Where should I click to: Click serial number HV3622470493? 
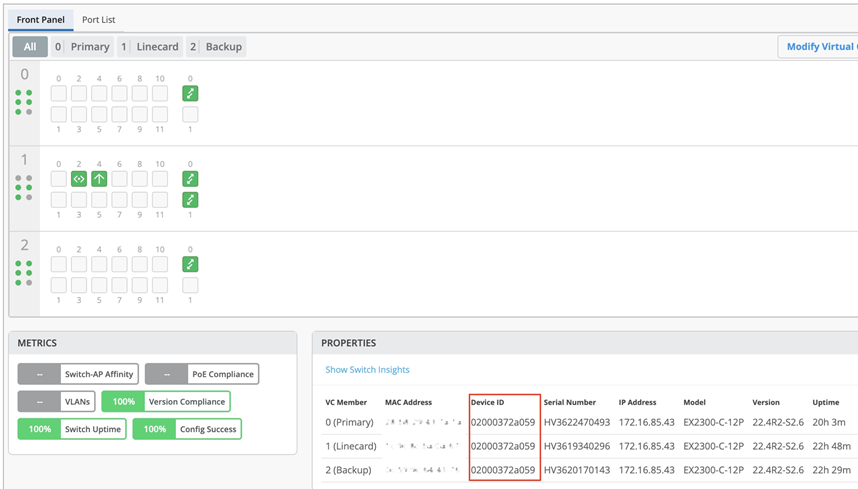click(577, 422)
